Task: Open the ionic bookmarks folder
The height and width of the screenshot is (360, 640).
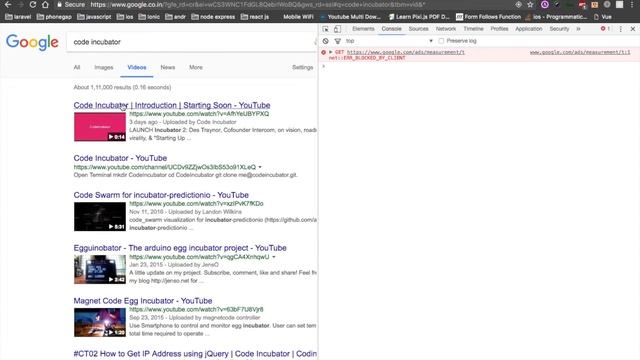Action: (x=149, y=17)
